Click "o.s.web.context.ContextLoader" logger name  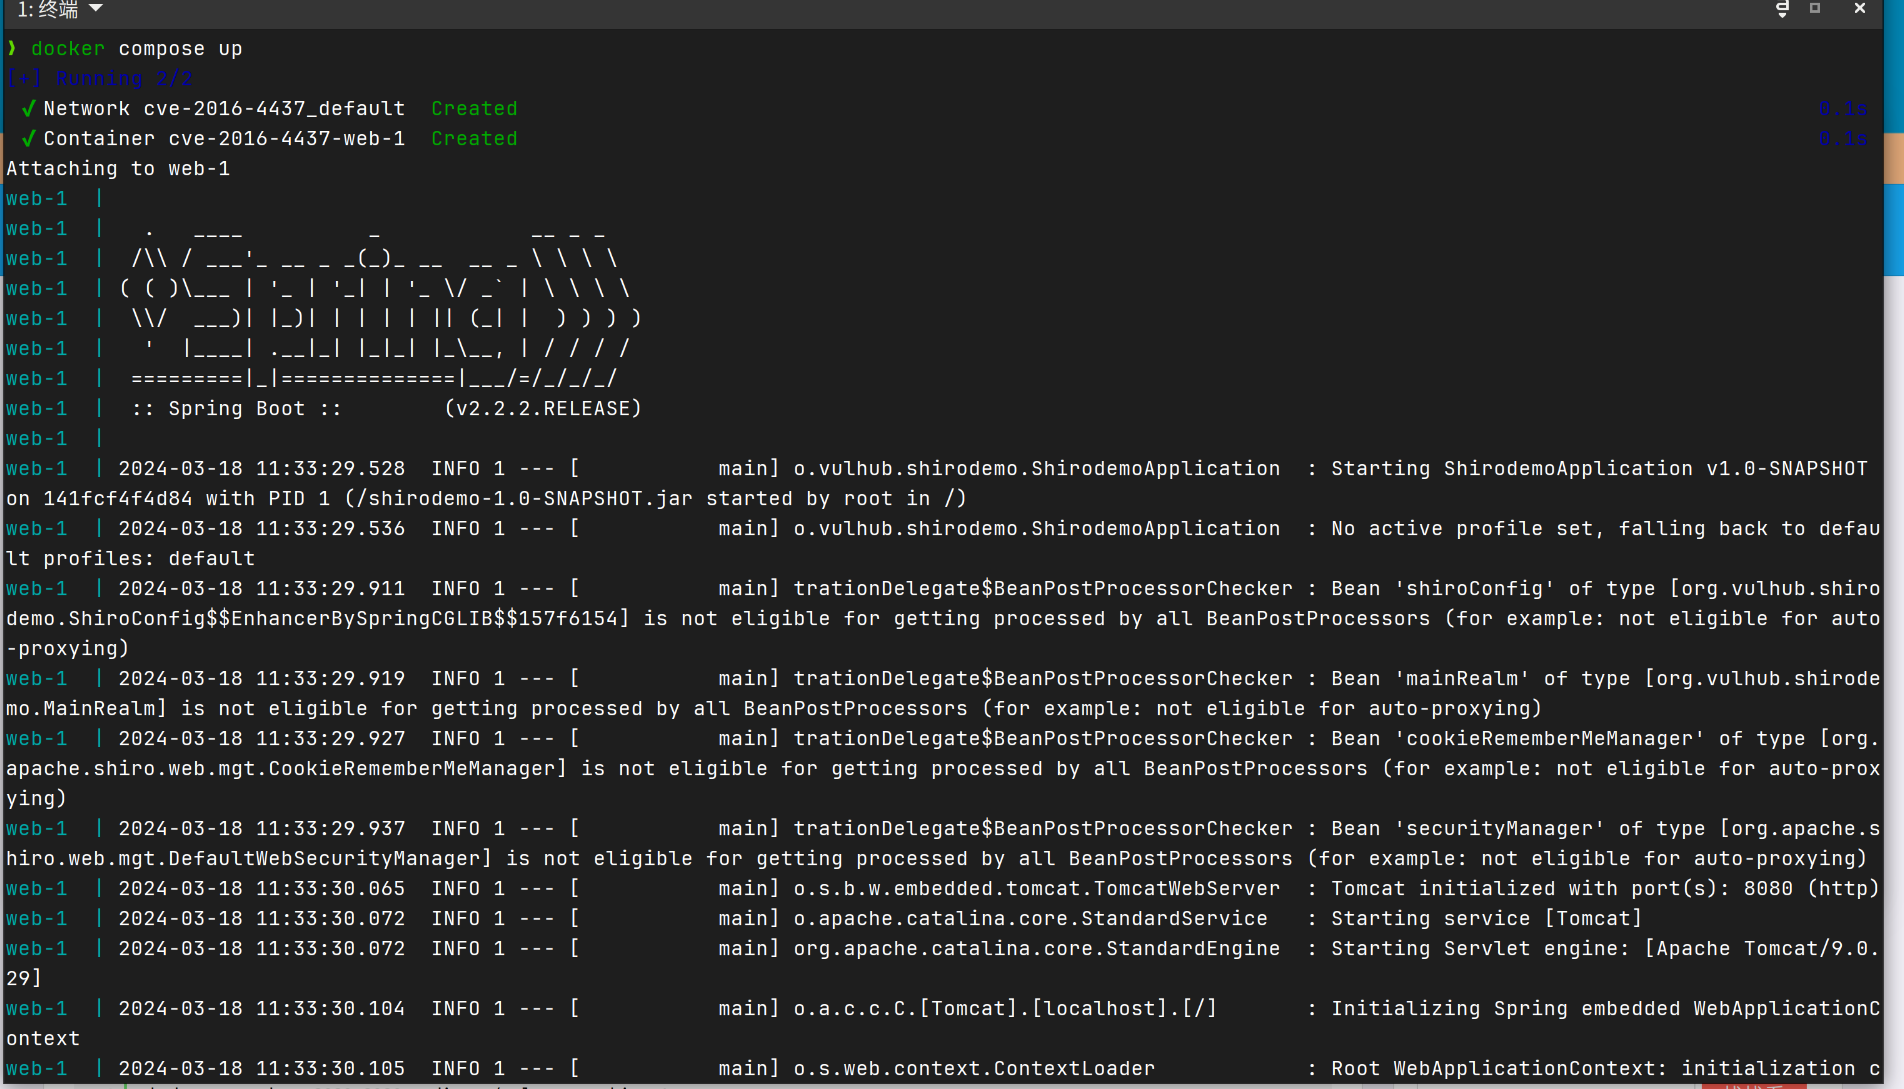[974, 1069]
